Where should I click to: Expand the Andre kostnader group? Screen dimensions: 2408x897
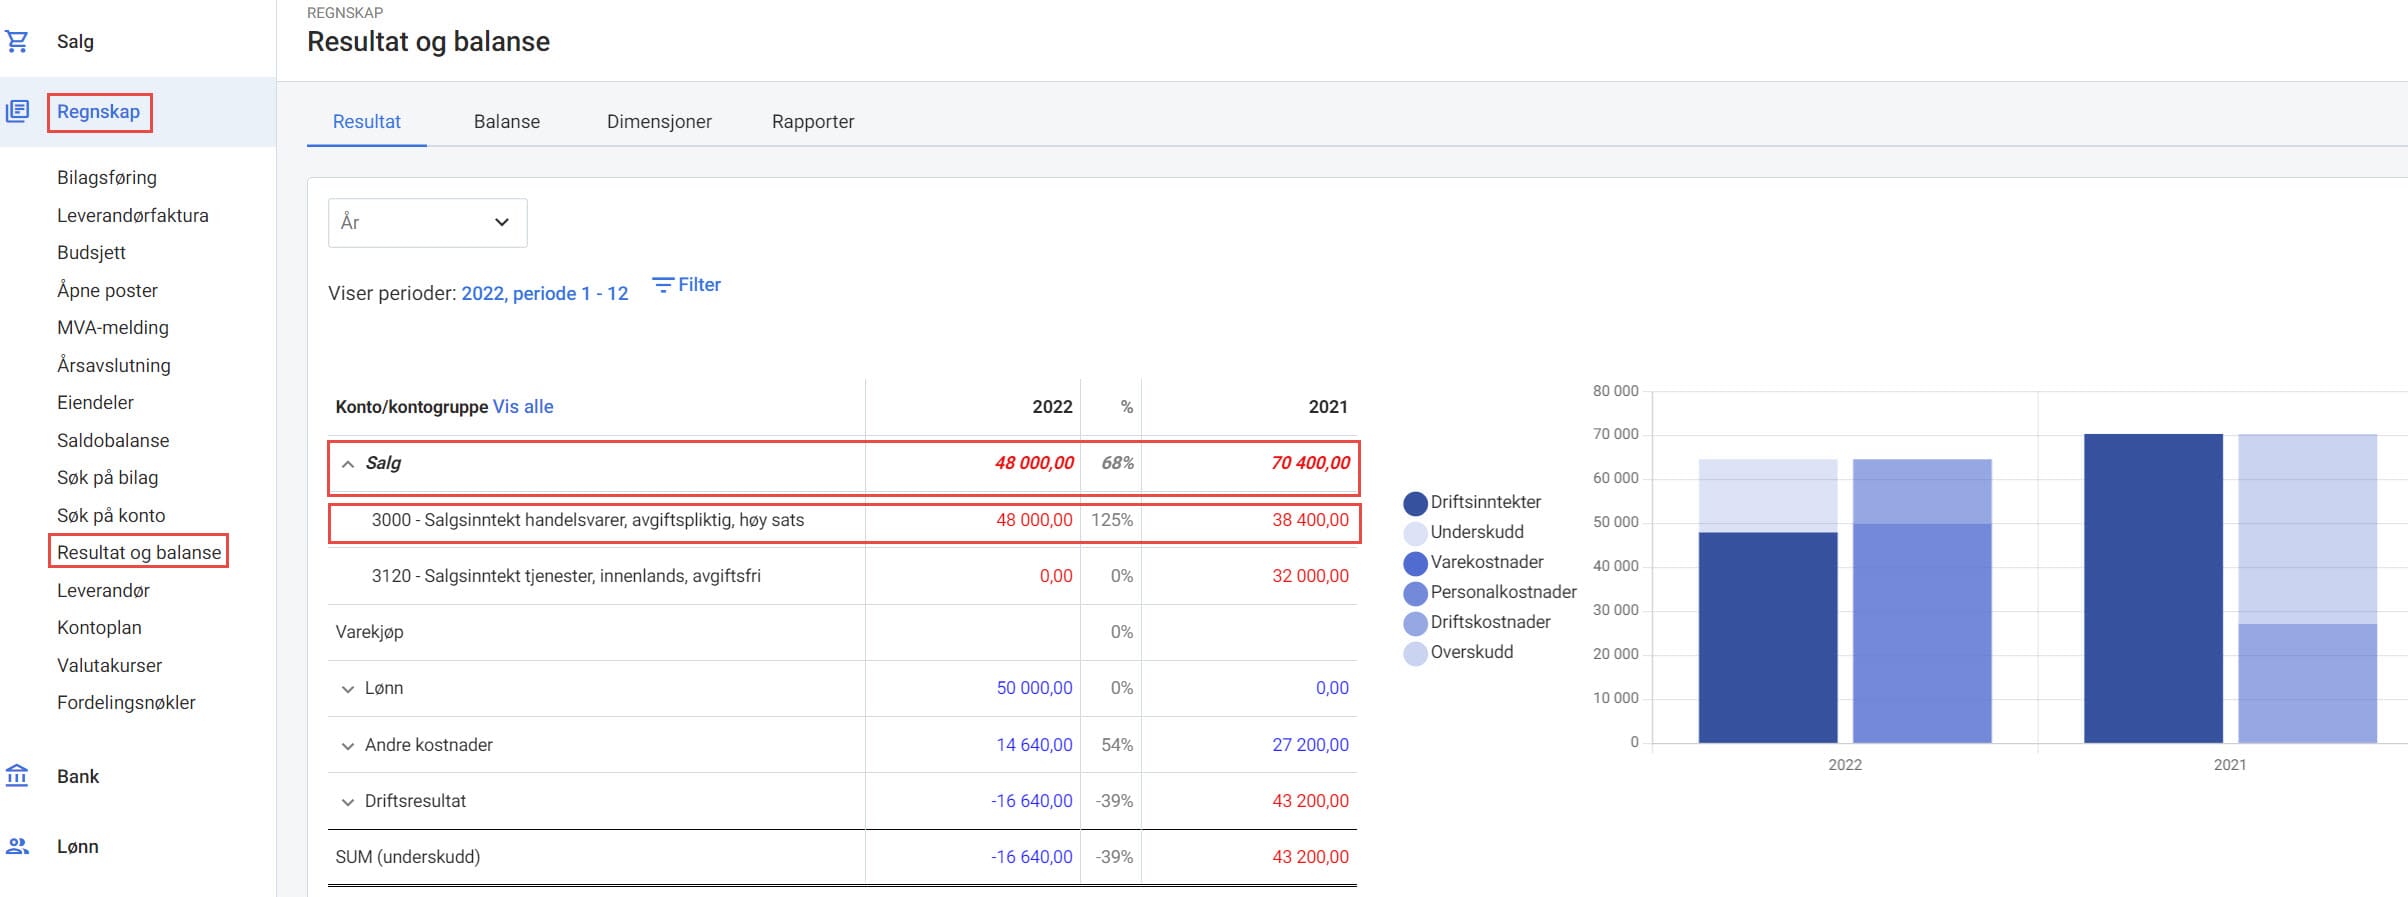(x=348, y=746)
